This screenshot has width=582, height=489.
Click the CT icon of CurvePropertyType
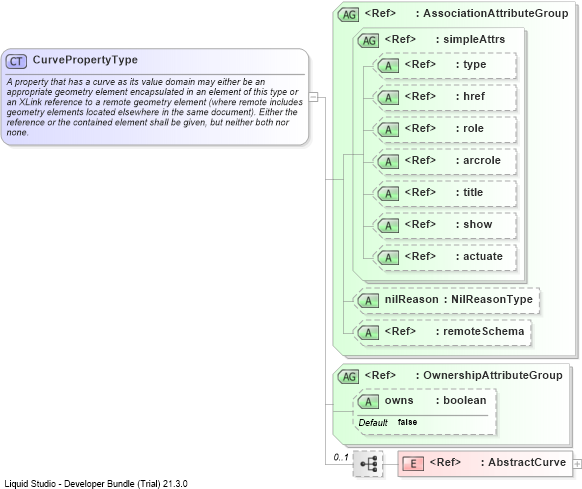16,61
